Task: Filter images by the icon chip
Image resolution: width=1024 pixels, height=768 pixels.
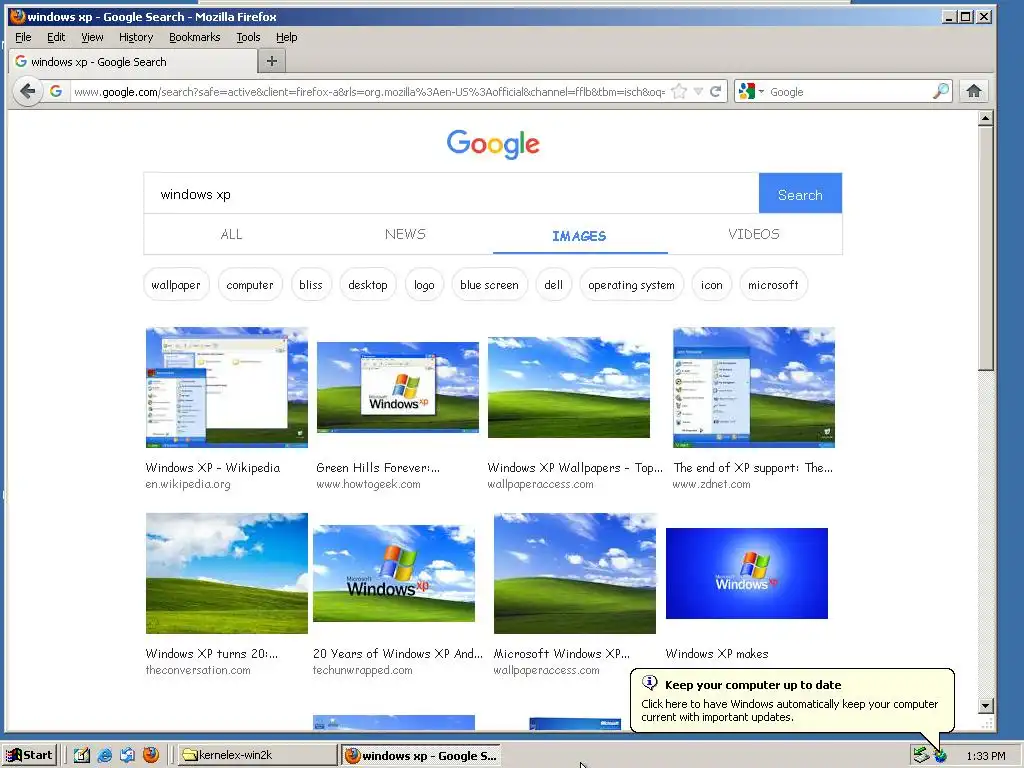Action: tap(711, 285)
